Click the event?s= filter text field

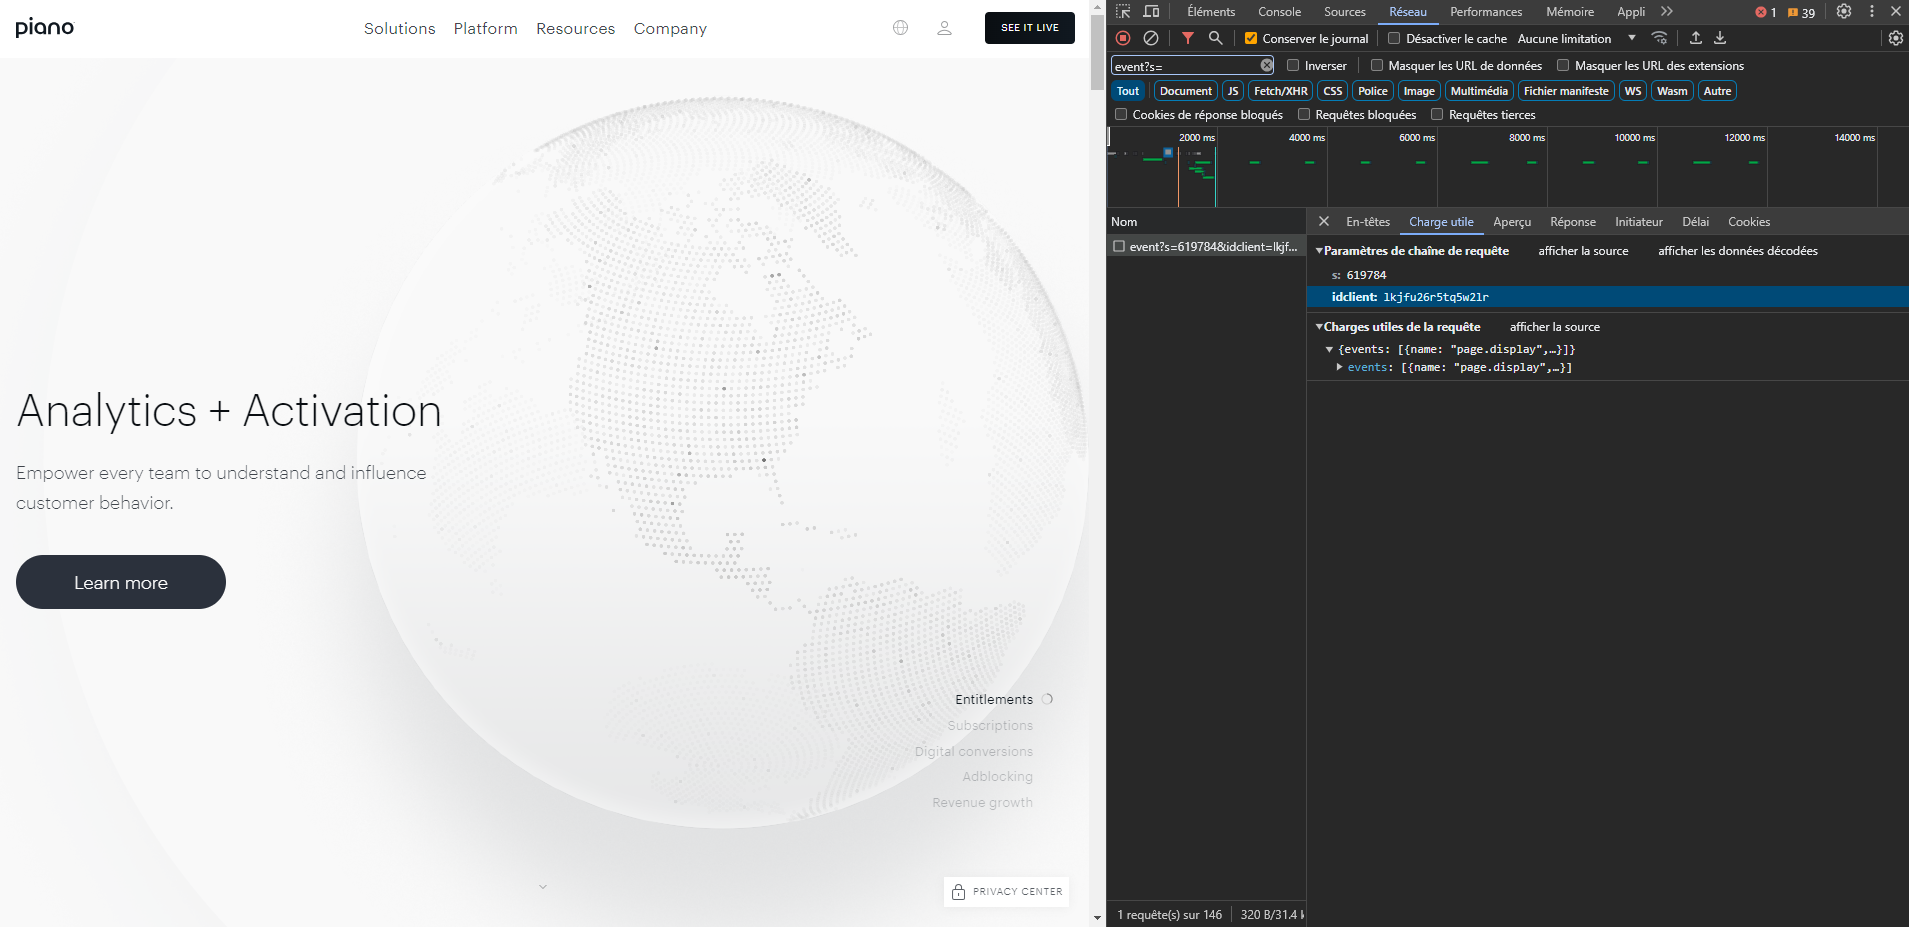pos(1185,66)
